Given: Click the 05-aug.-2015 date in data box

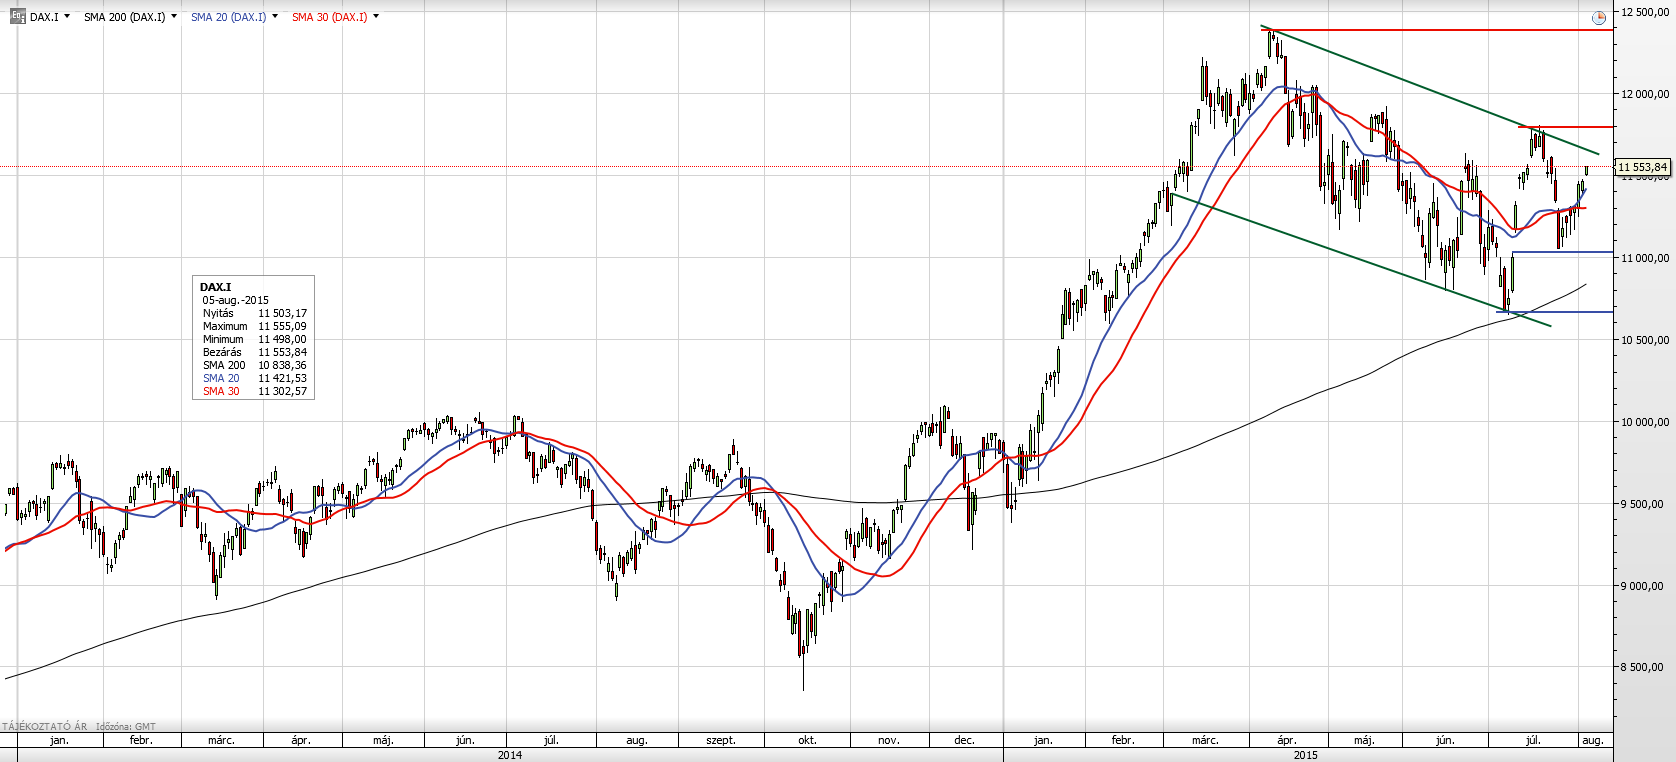Looking at the screenshot, I should (x=235, y=300).
